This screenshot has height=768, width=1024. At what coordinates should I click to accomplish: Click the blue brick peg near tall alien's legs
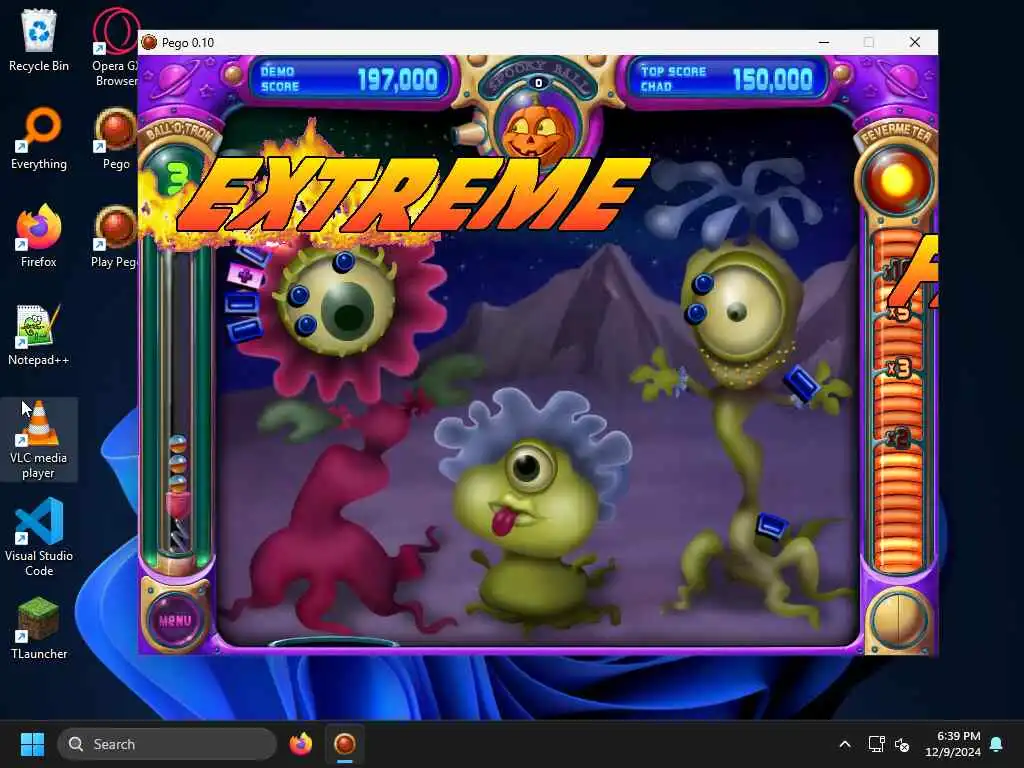(x=772, y=525)
